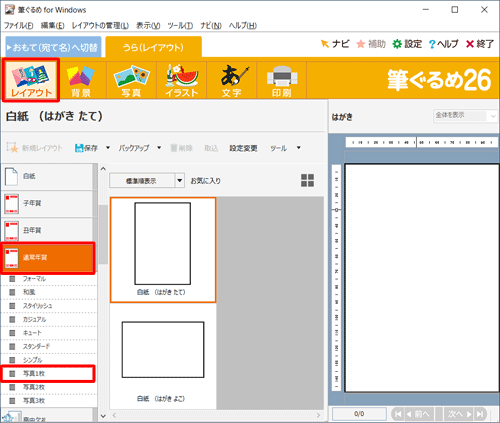The height and width of the screenshot is (423, 500).
Task: Click the category list scroll-up arrow
Action: pyautogui.click(x=103, y=169)
